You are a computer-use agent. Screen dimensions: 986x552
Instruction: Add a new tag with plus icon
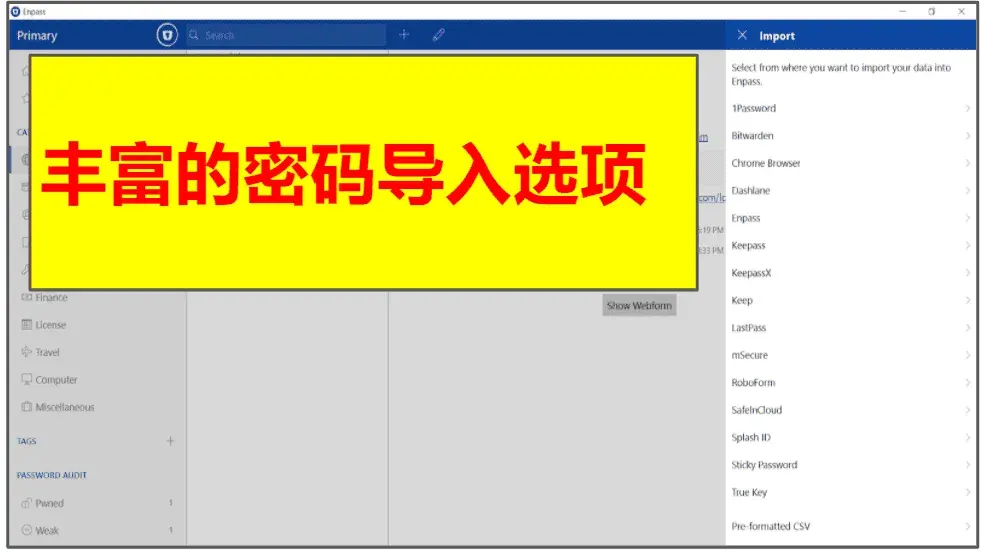pyautogui.click(x=170, y=441)
